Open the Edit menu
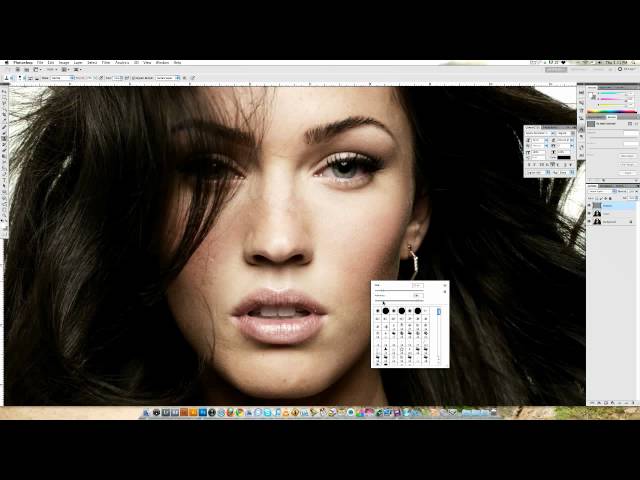The height and width of the screenshot is (480, 640). [51, 62]
